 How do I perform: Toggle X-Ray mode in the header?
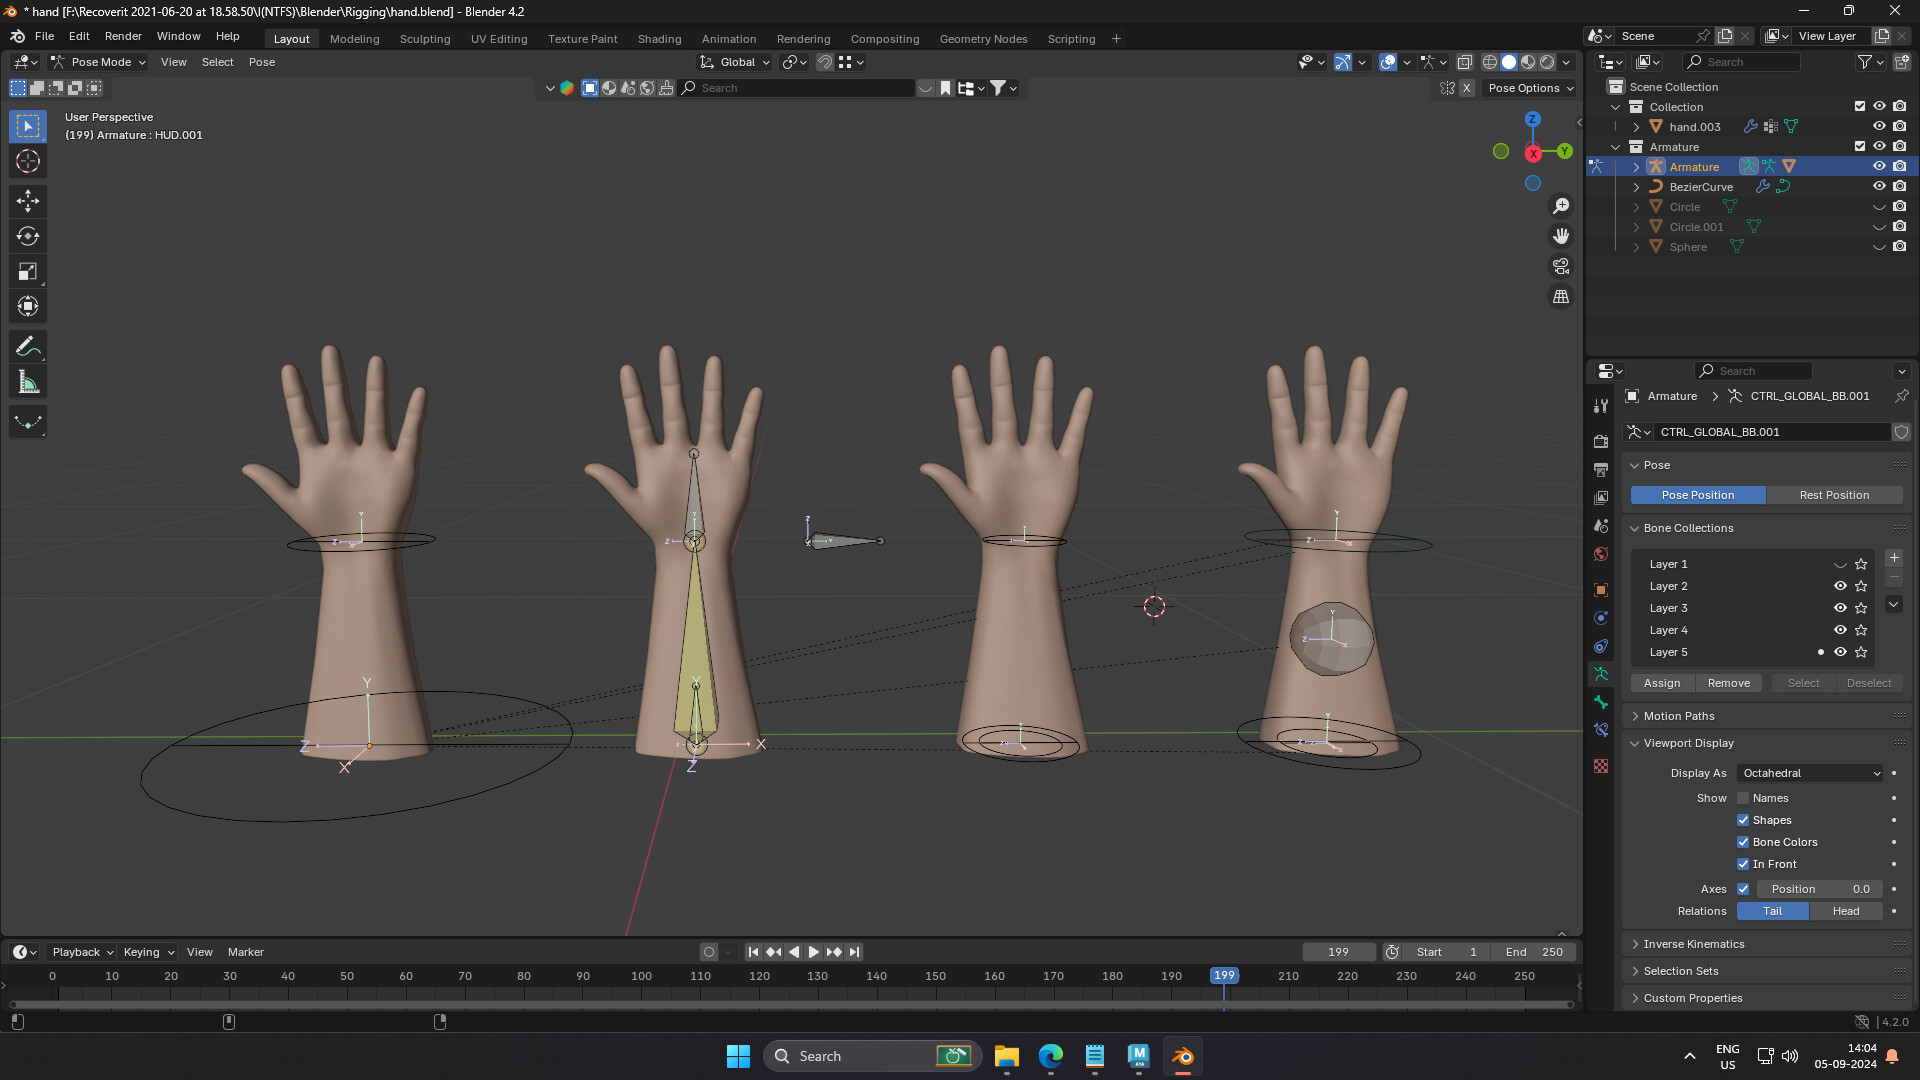point(1466,61)
